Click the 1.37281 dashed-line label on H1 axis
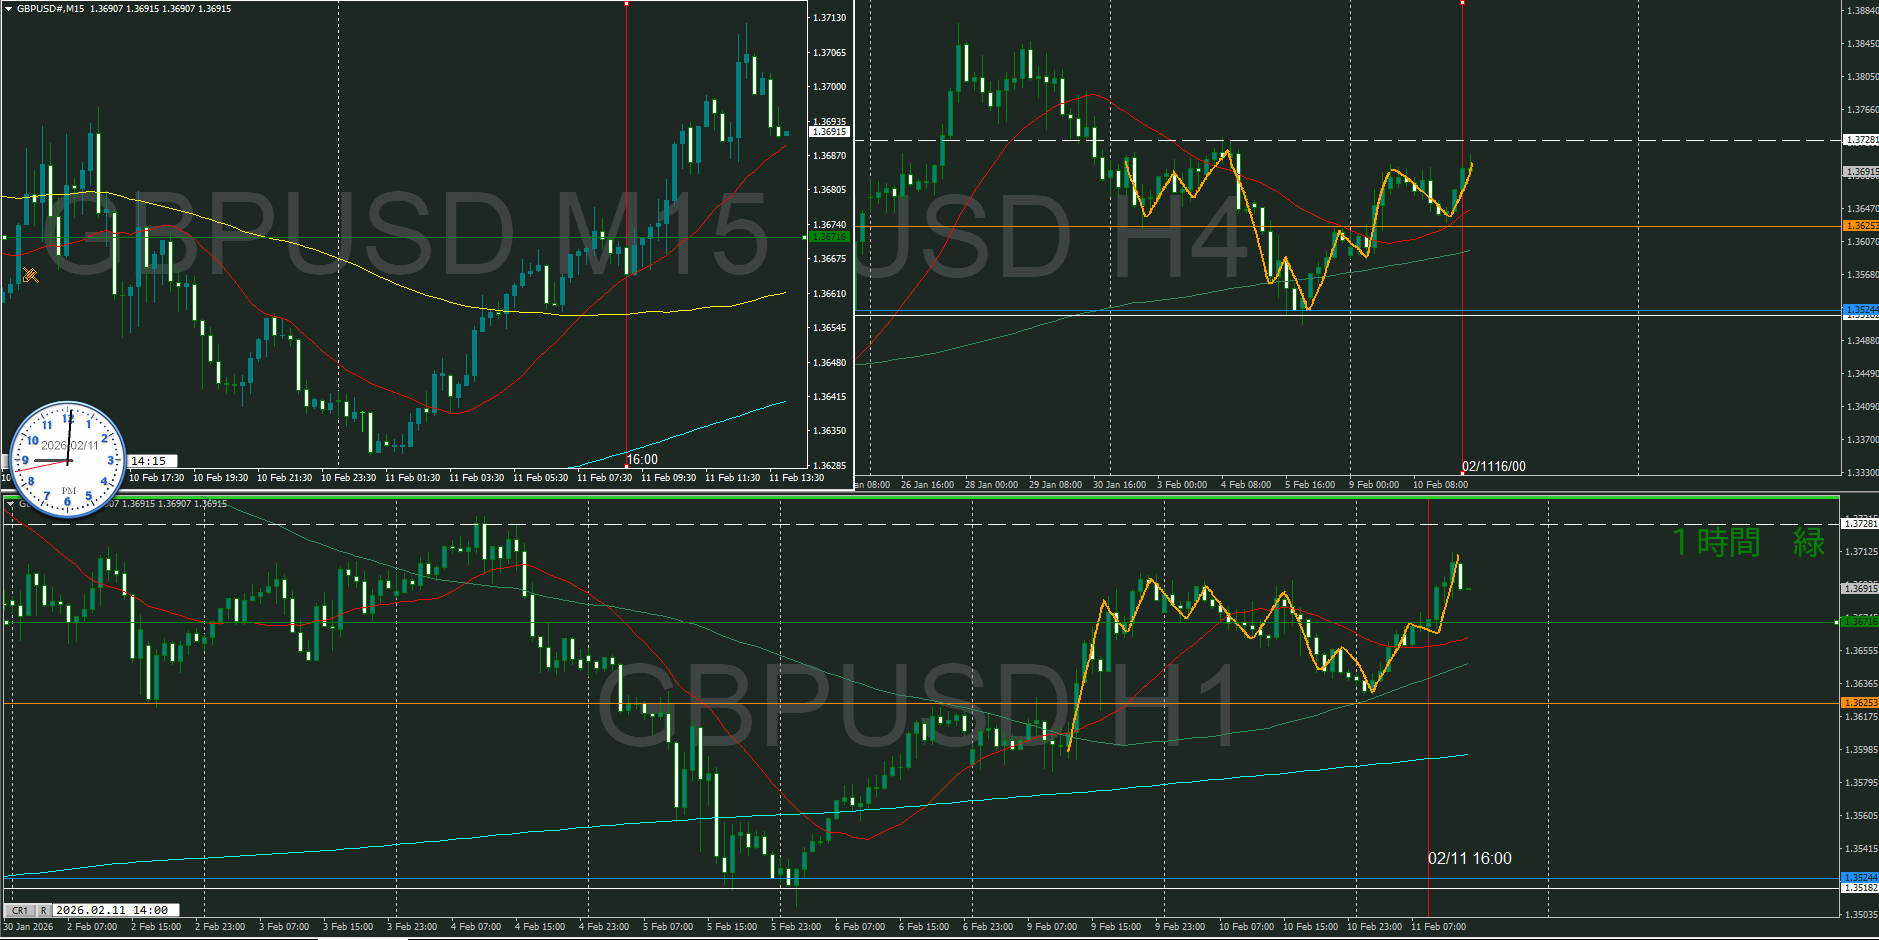Viewport: 1879px width, 940px height. [x=1860, y=524]
